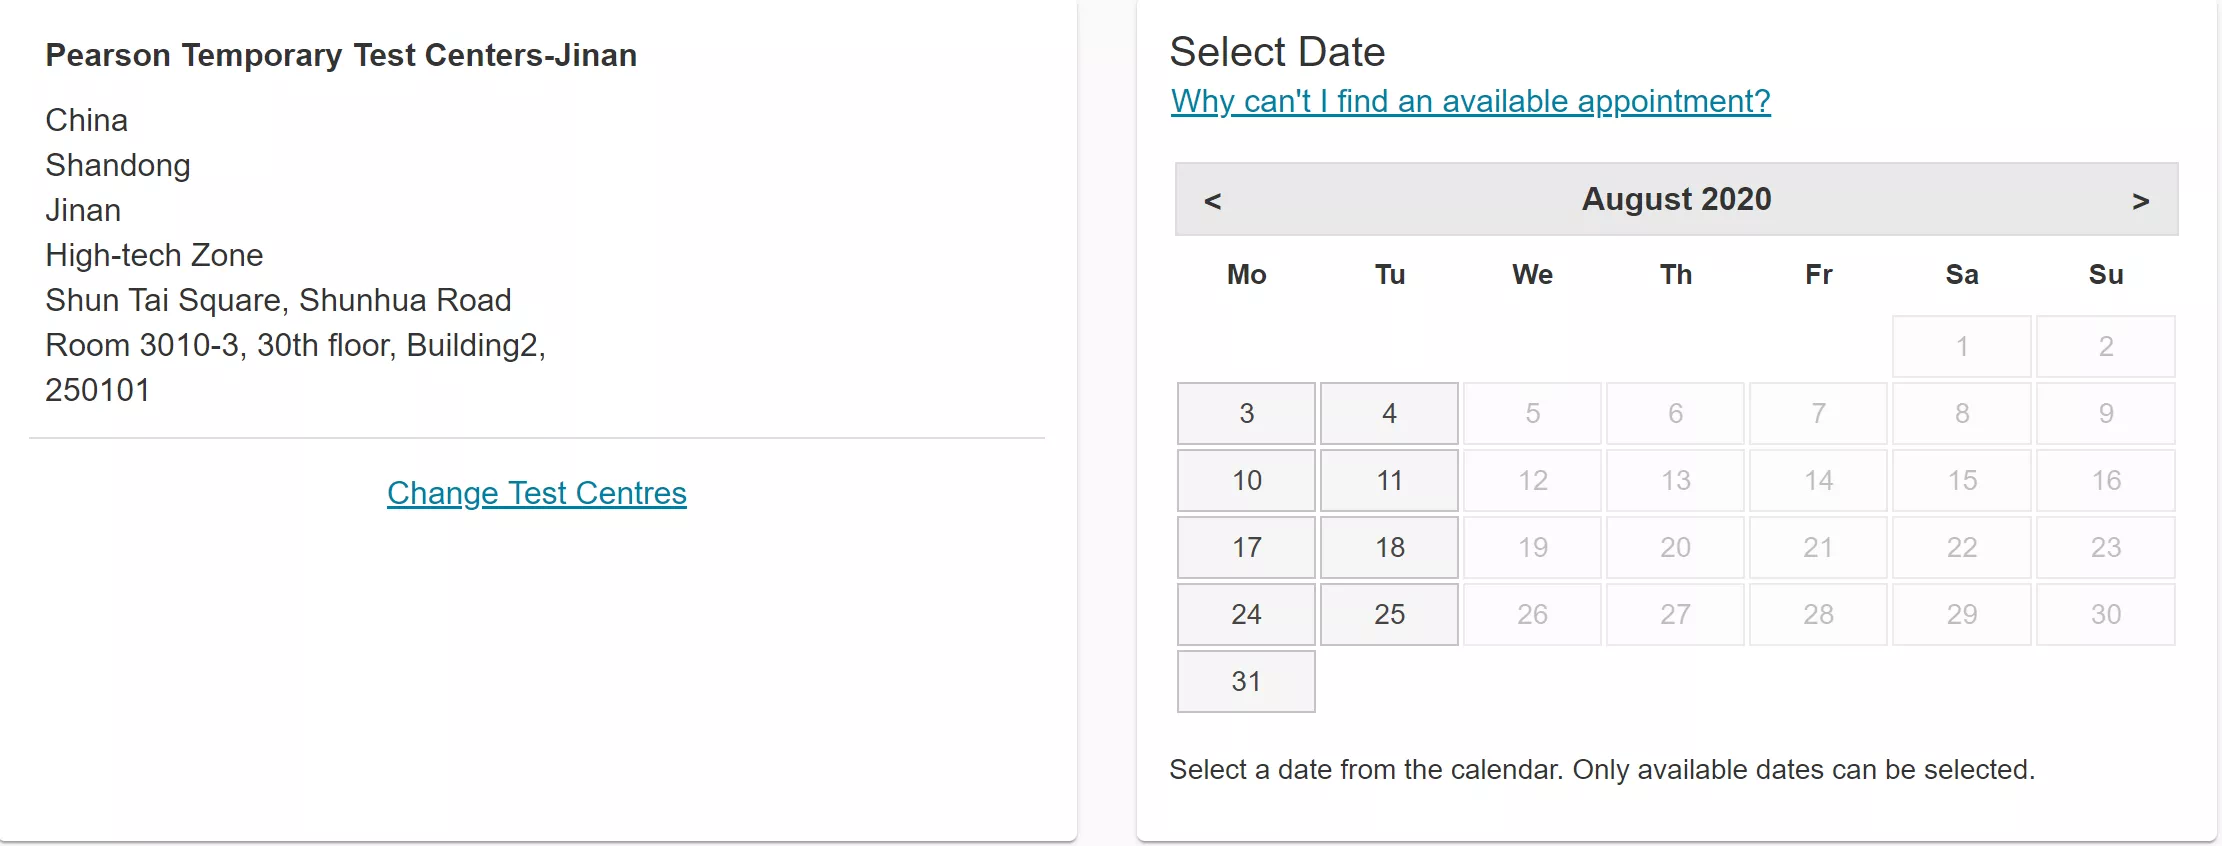
Task: Open the Change Test Centres link
Action: pyautogui.click(x=537, y=493)
